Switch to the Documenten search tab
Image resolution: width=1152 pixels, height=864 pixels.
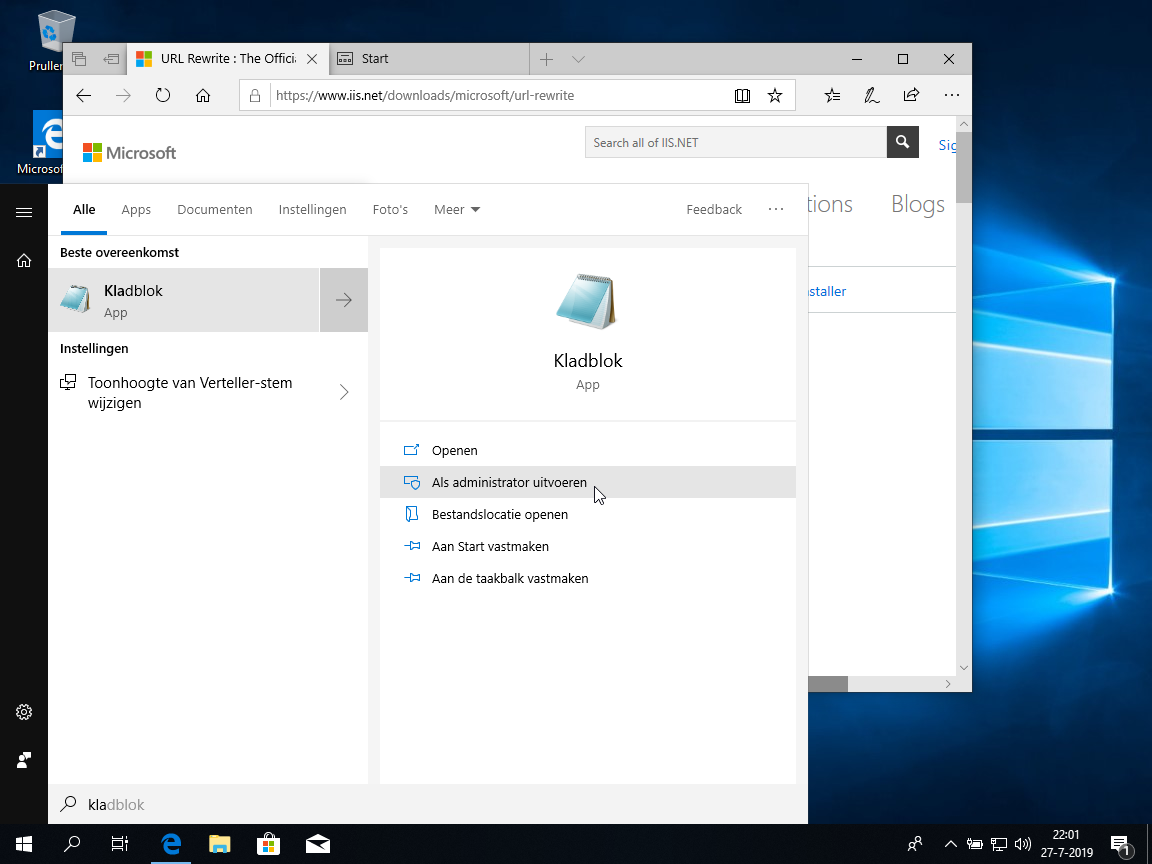(215, 209)
